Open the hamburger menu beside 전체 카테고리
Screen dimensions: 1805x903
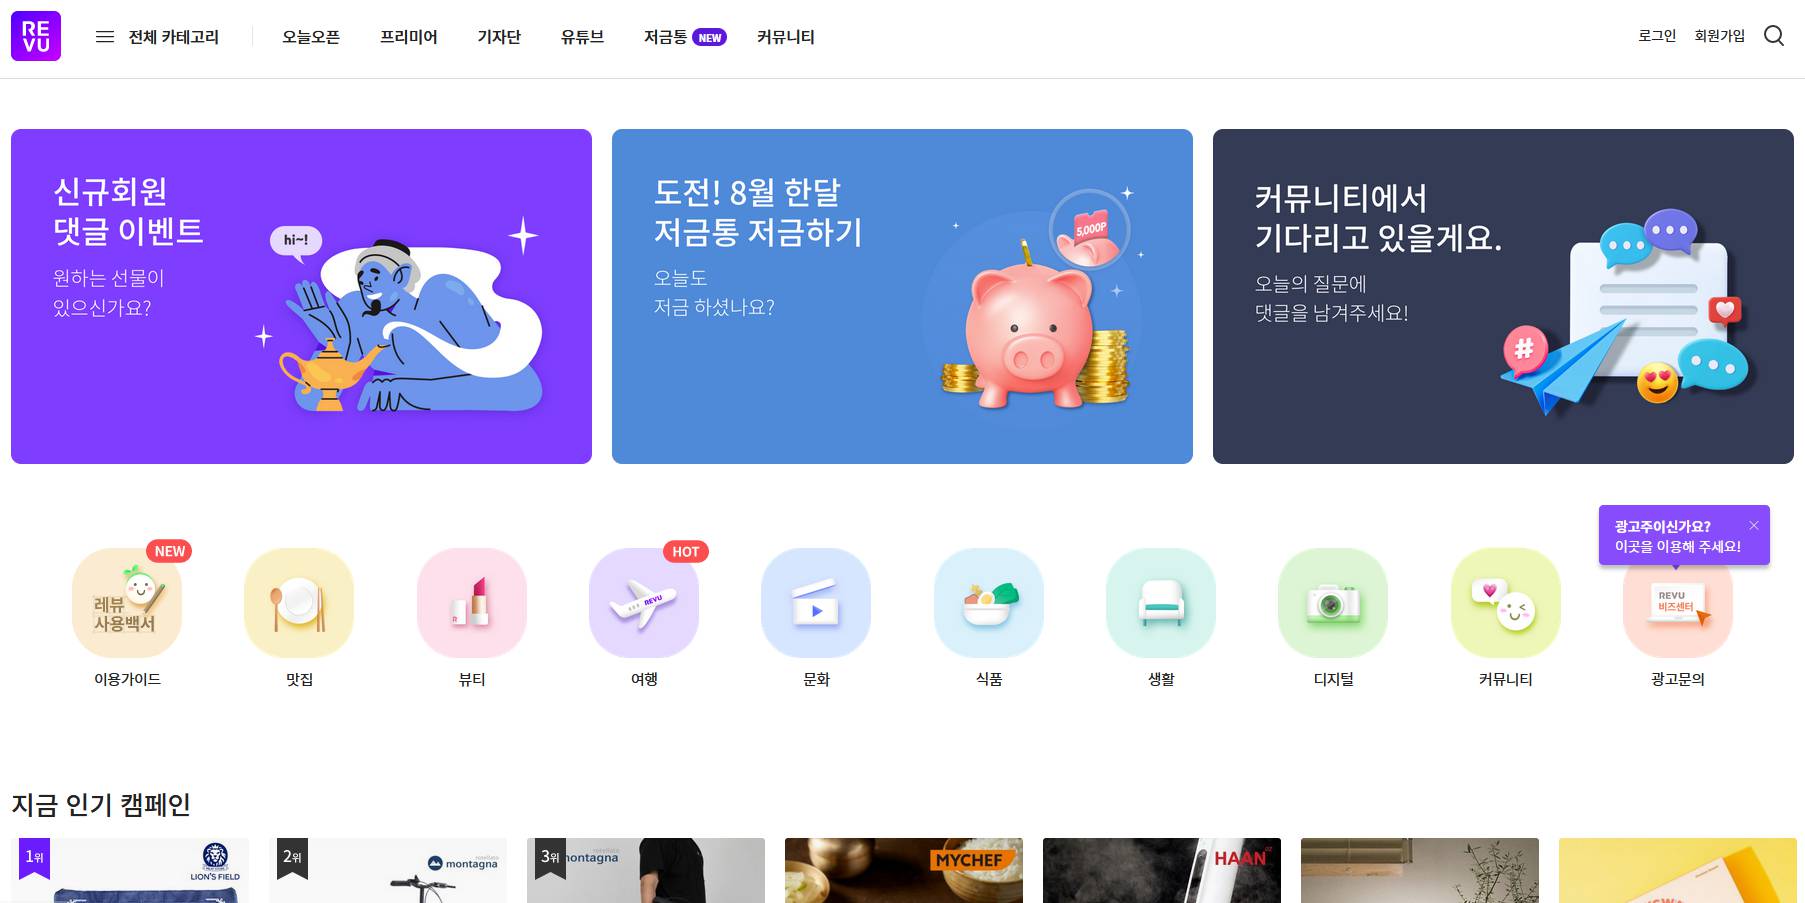(x=105, y=36)
